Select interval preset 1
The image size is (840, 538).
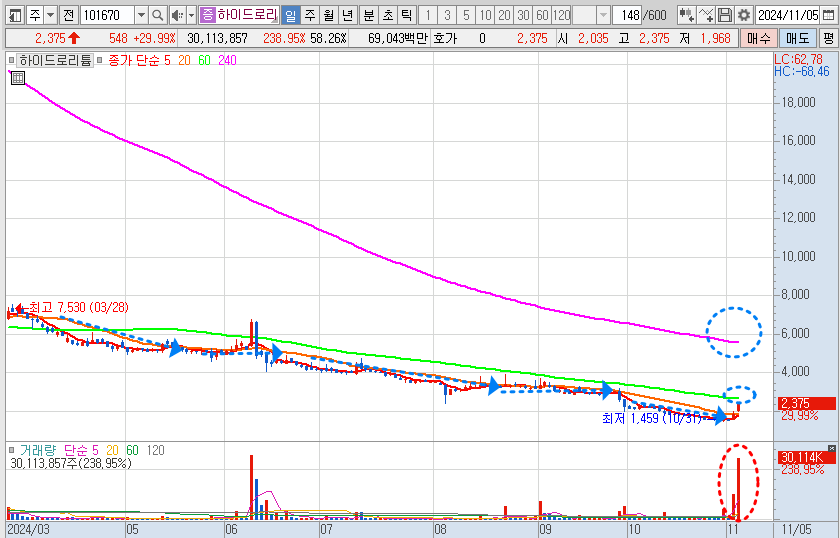tap(428, 15)
